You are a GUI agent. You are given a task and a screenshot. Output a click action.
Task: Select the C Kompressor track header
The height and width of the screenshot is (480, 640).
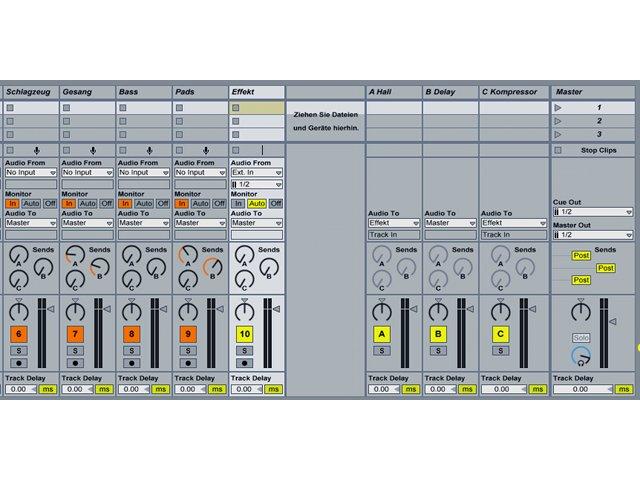(x=514, y=92)
